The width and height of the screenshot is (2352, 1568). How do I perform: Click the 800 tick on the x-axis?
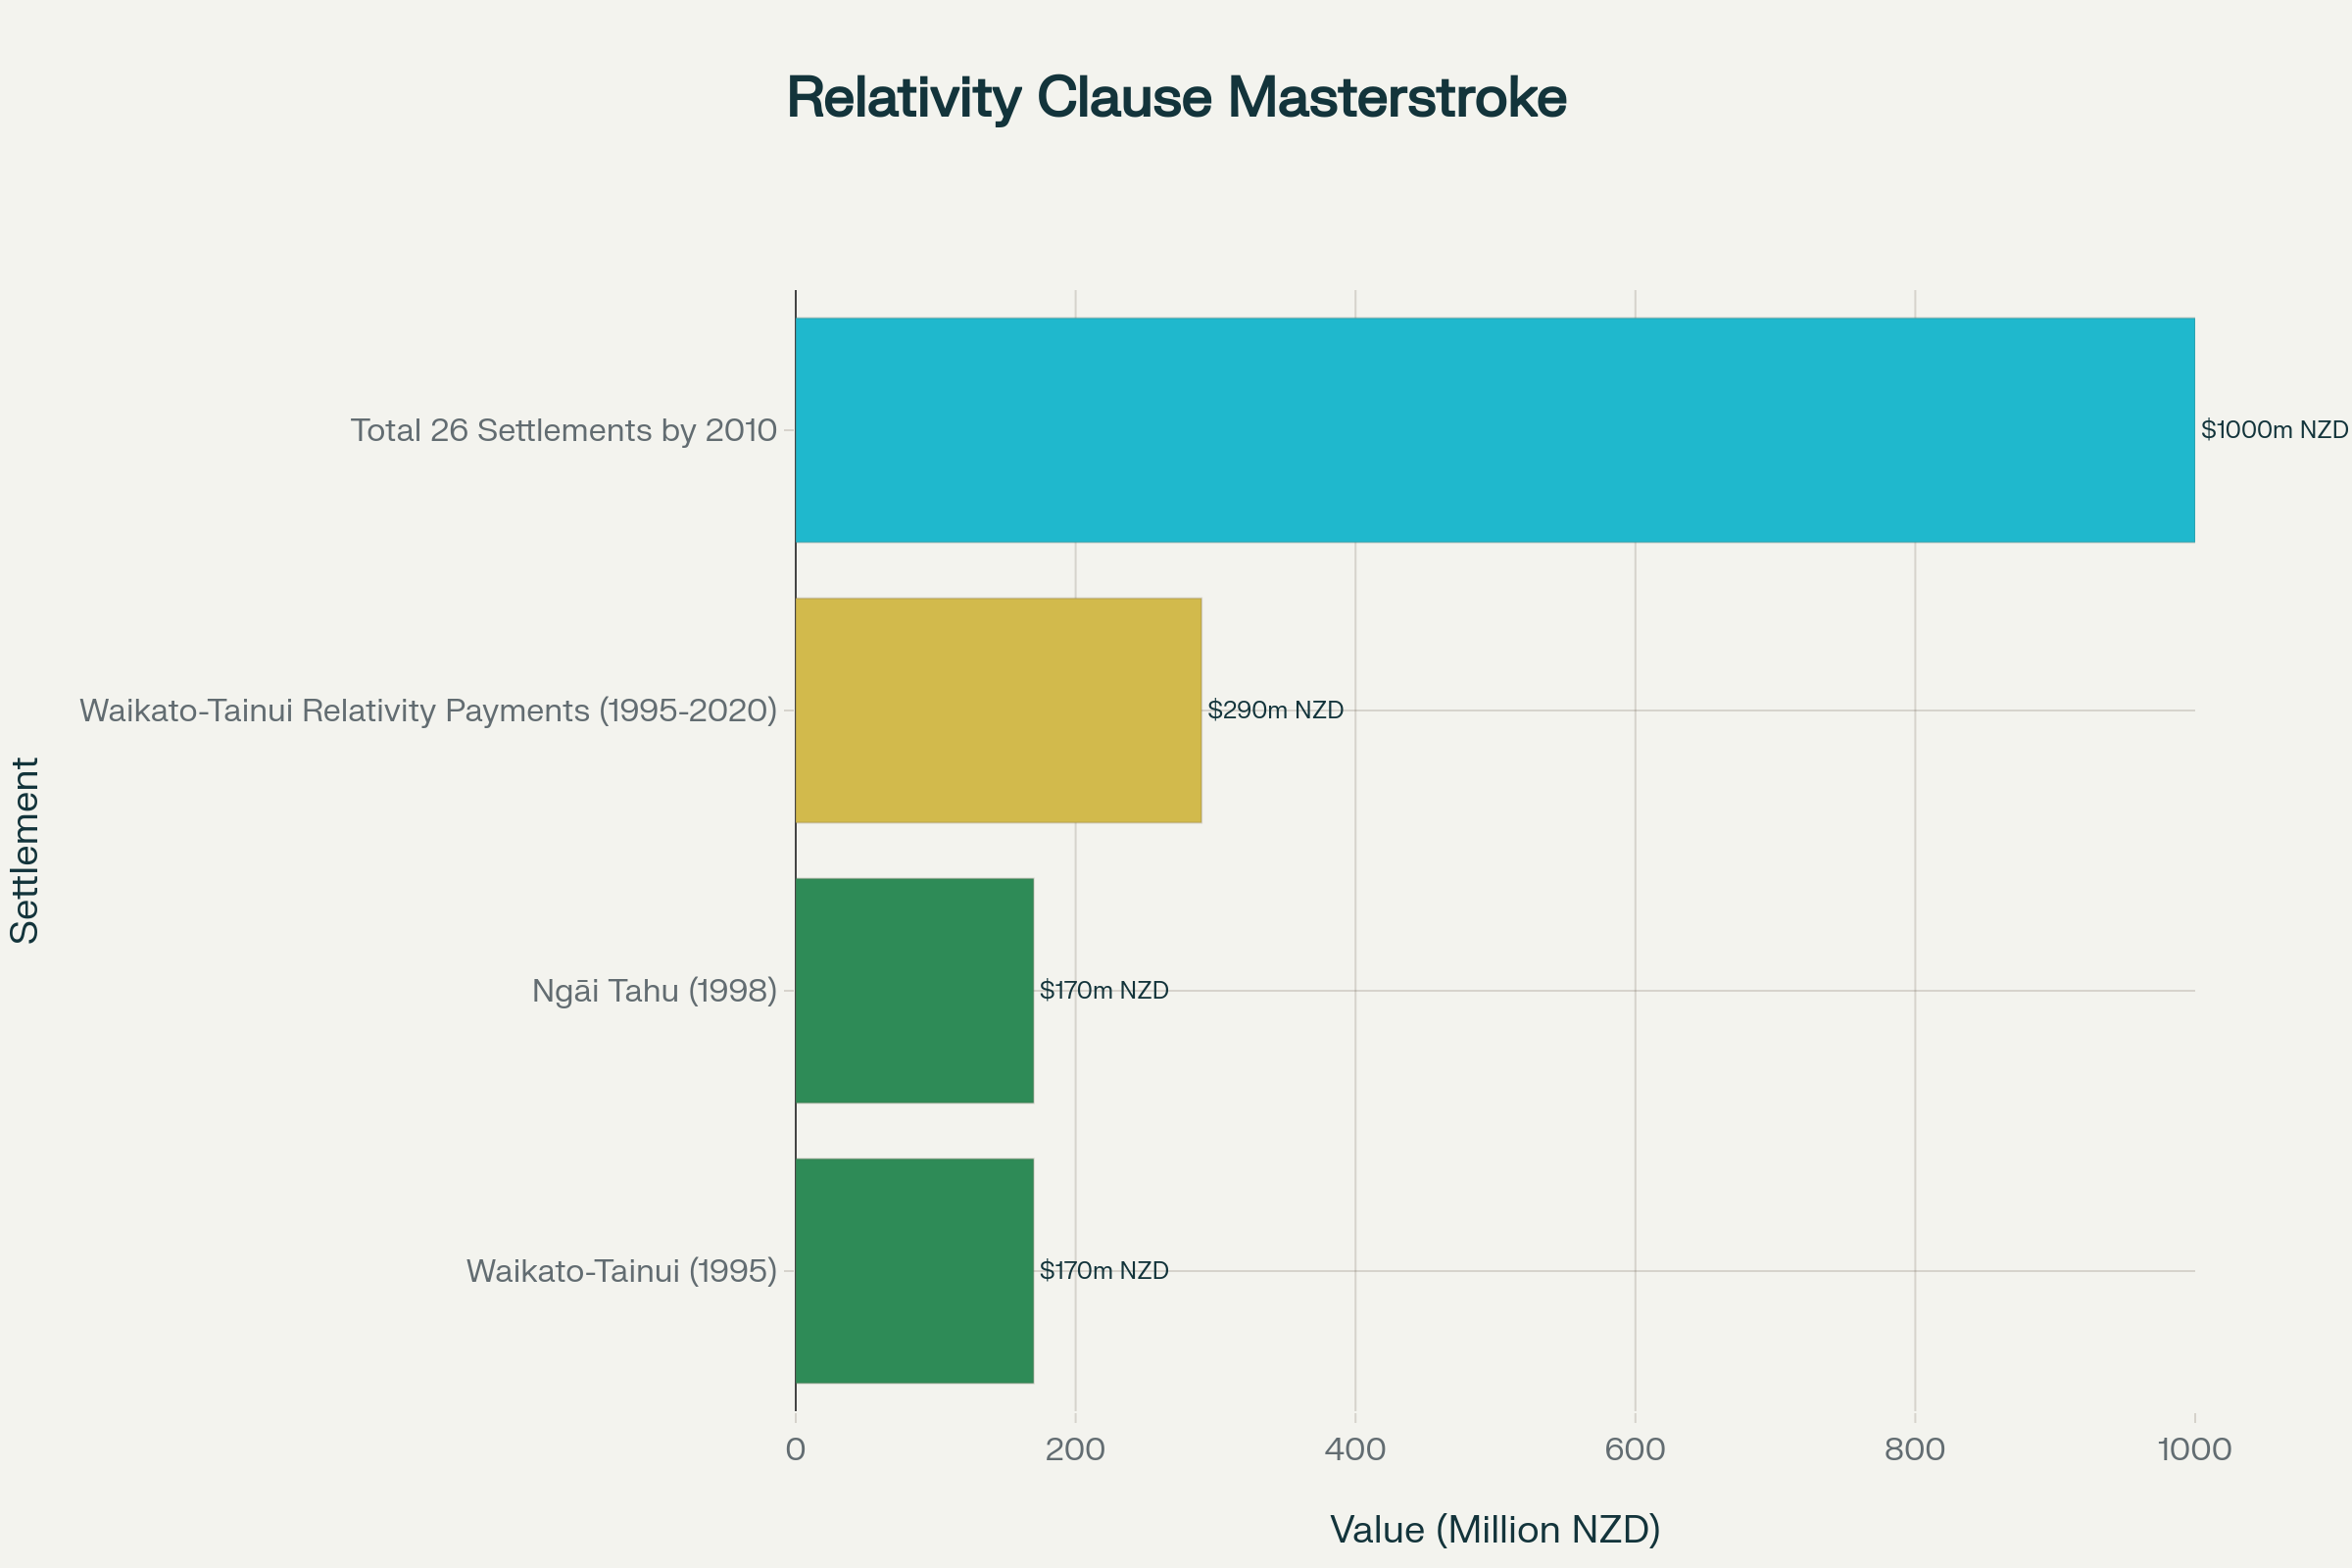click(x=1914, y=1449)
